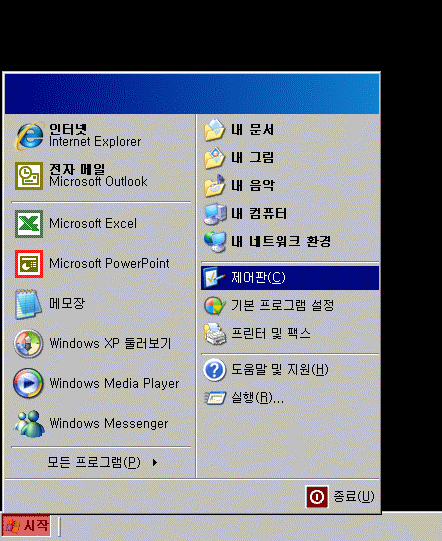Open Microsoft PowerPoint
This screenshot has height=541, width=442.
click(100, 264)
